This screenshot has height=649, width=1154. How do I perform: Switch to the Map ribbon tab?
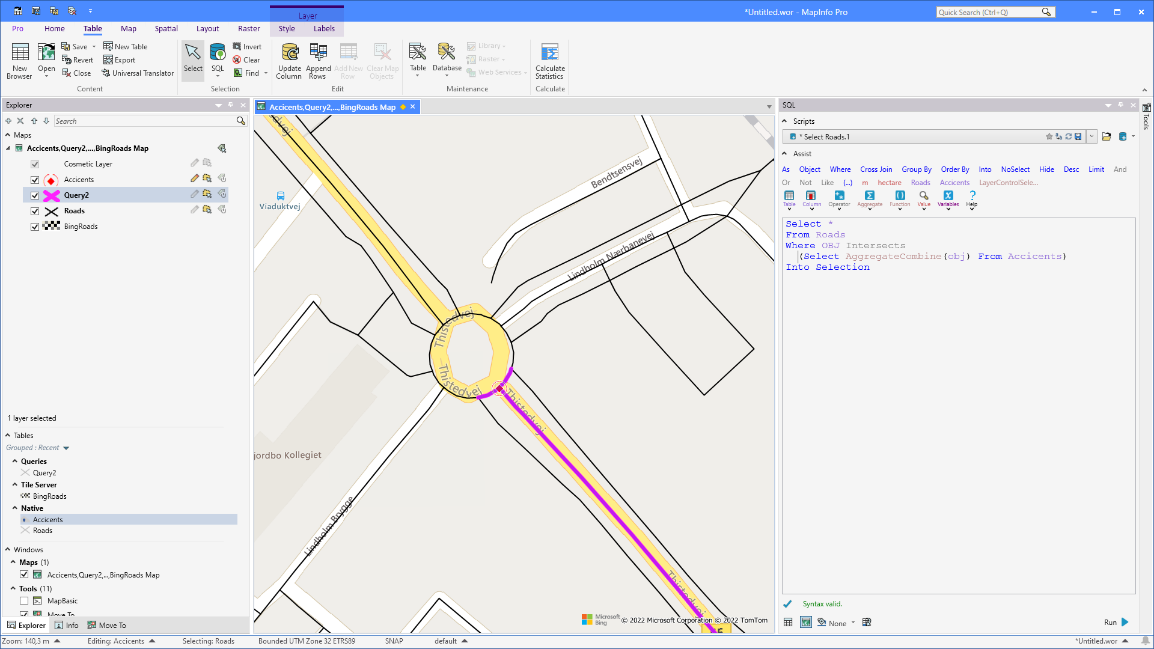128,29
